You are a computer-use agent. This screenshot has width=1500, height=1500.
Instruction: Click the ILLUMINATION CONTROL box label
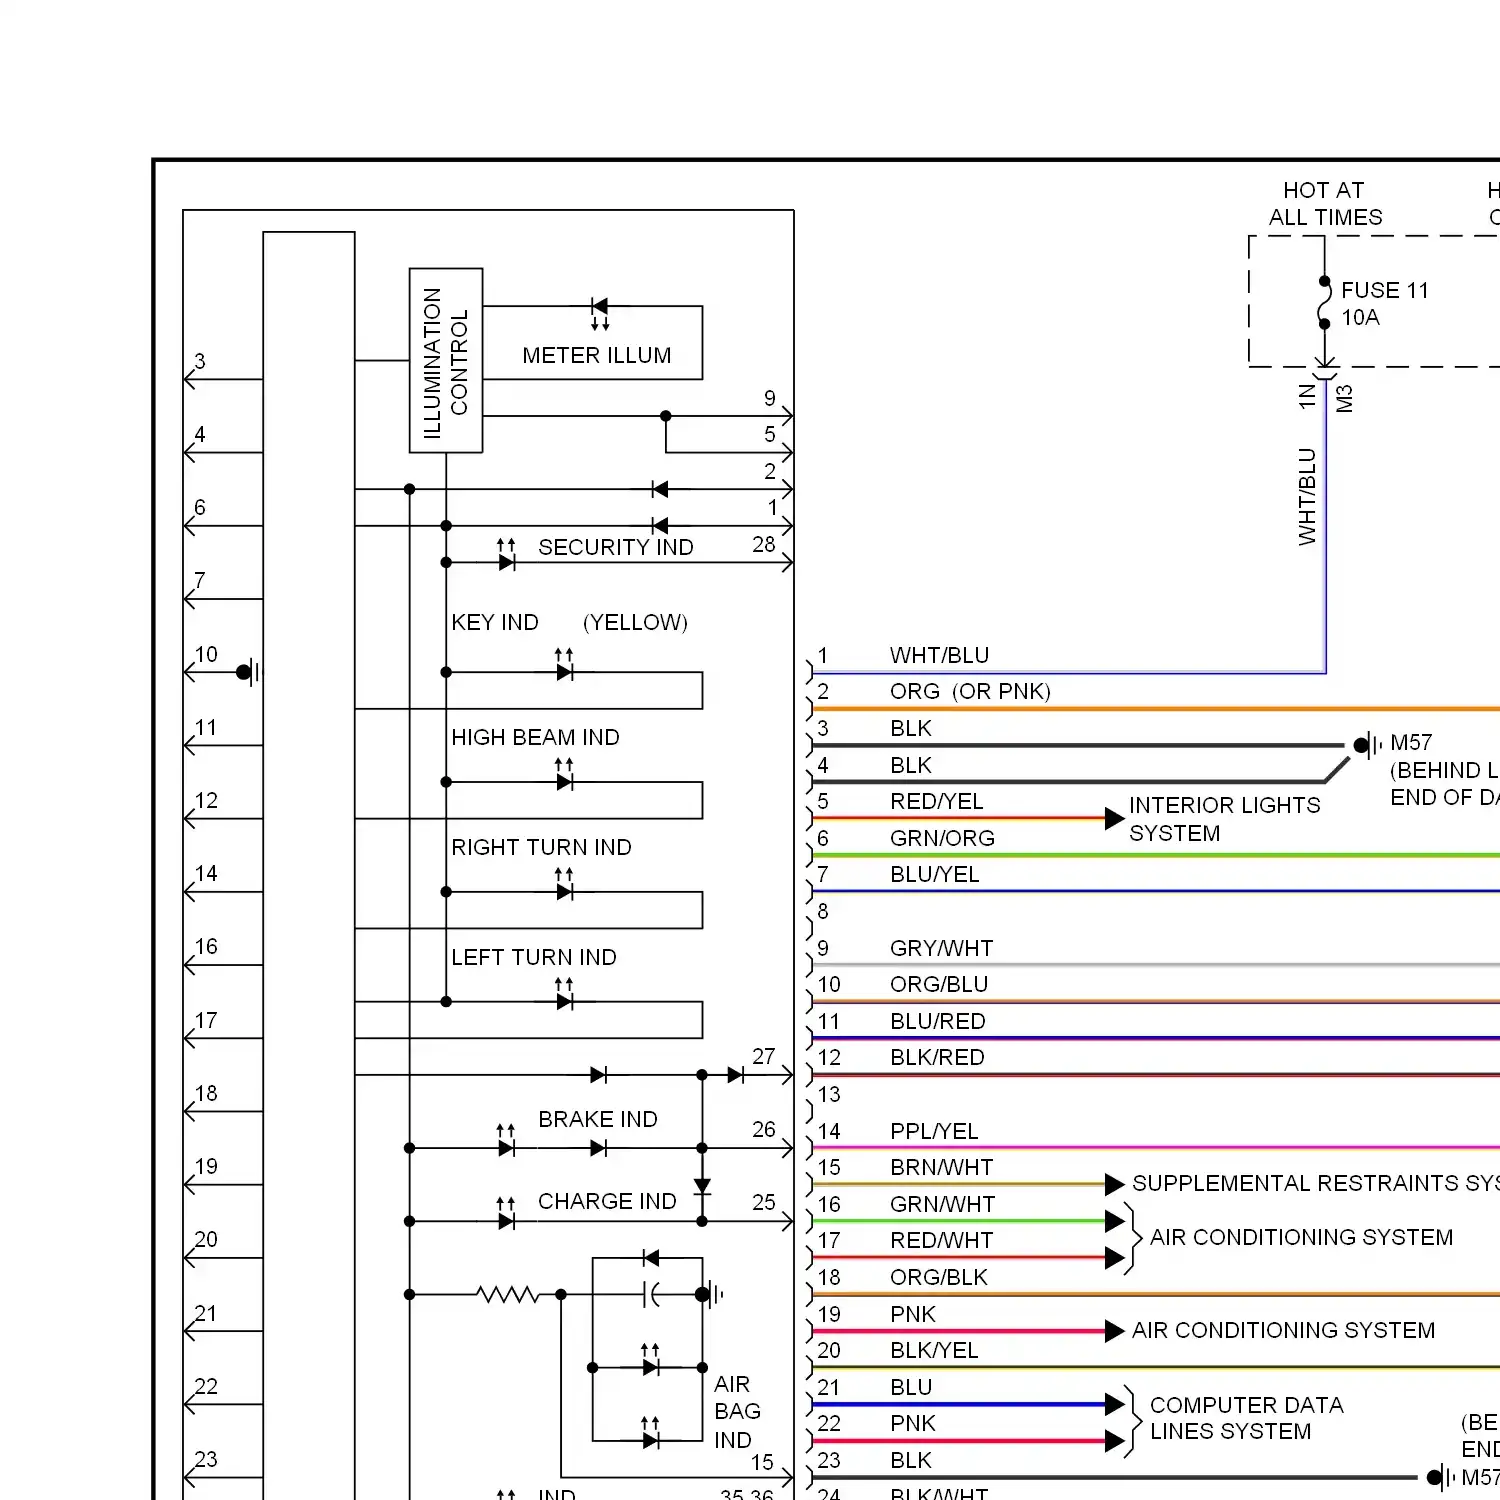tap(446, 362)
